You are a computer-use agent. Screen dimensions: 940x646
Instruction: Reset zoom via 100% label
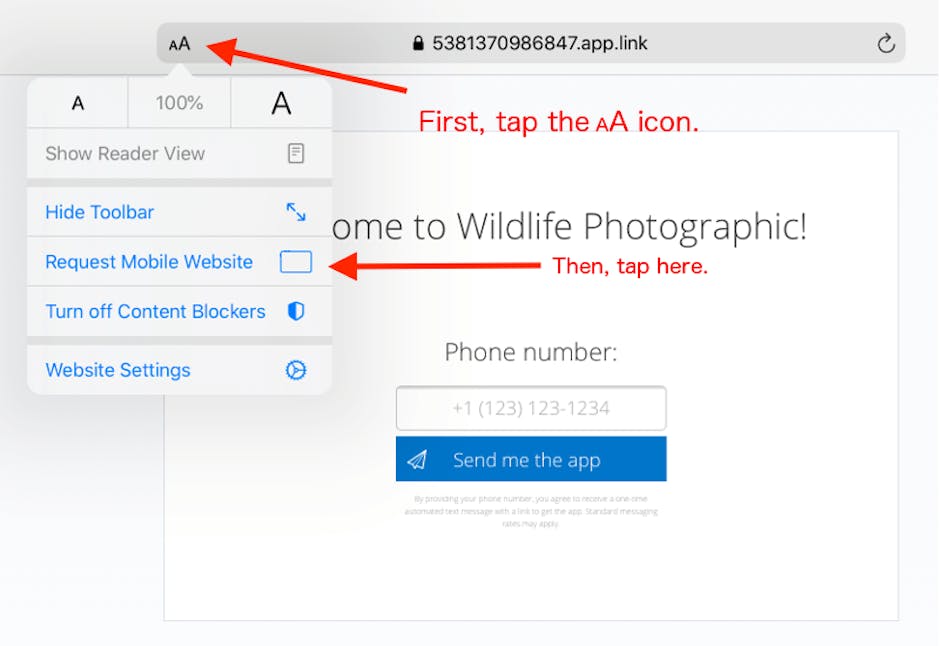tap(179, 103)
